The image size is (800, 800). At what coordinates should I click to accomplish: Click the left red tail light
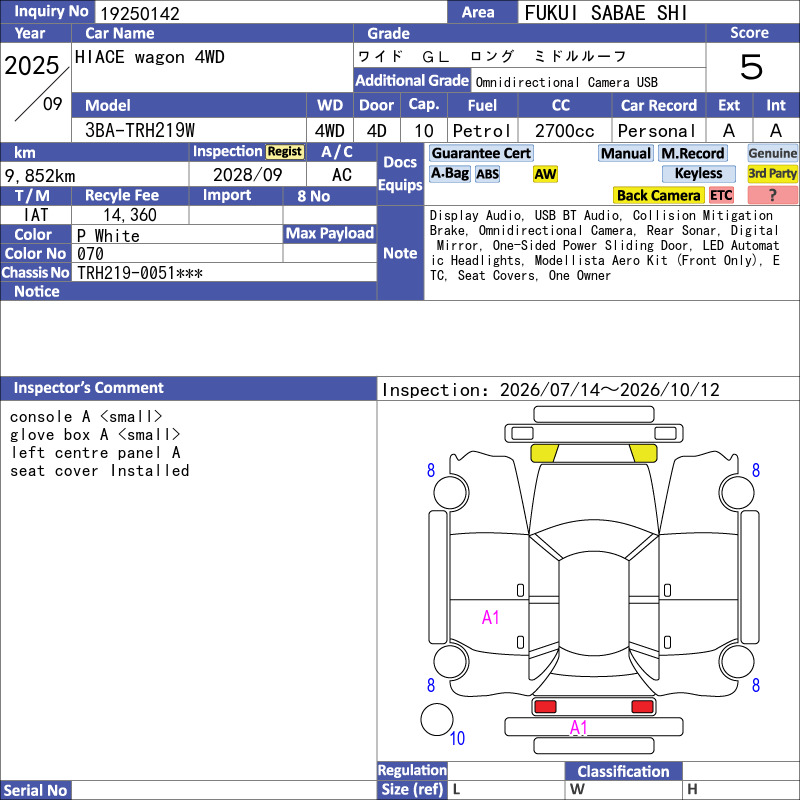[x=545, y=707]
